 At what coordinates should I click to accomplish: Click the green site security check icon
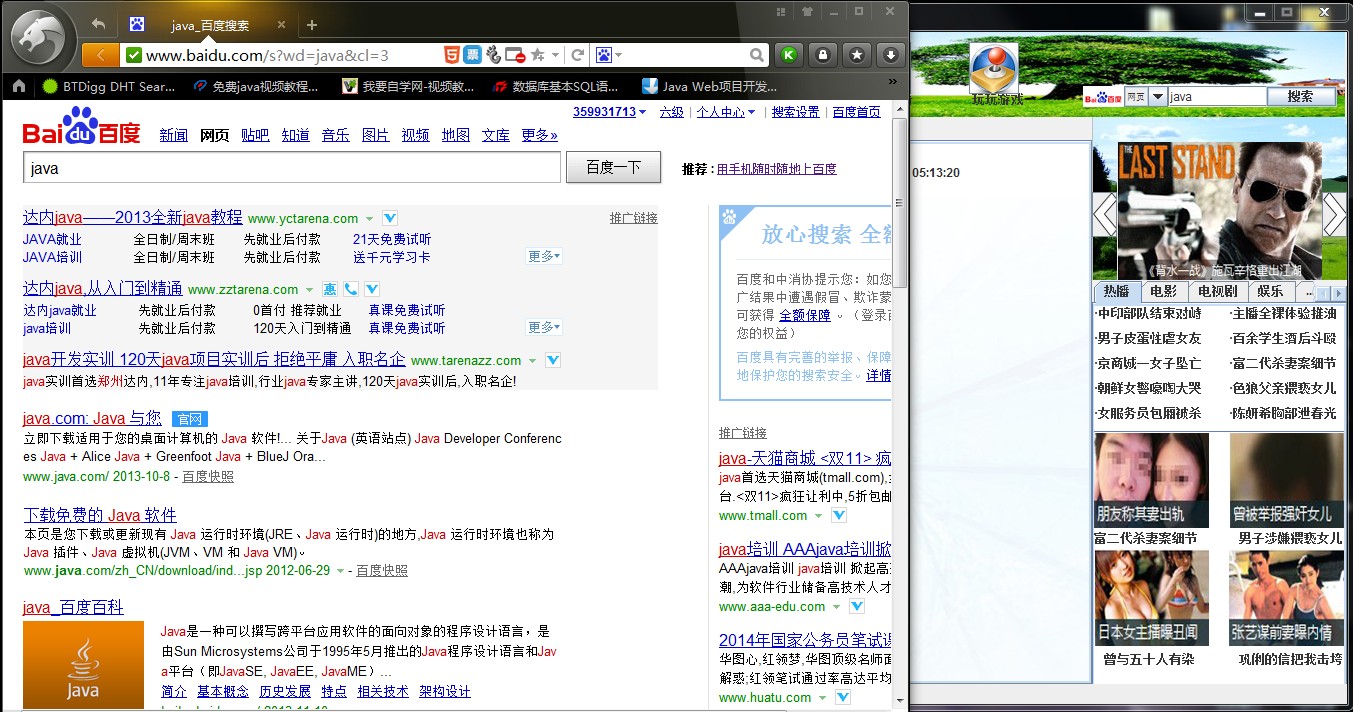click(x=134, y=55)
